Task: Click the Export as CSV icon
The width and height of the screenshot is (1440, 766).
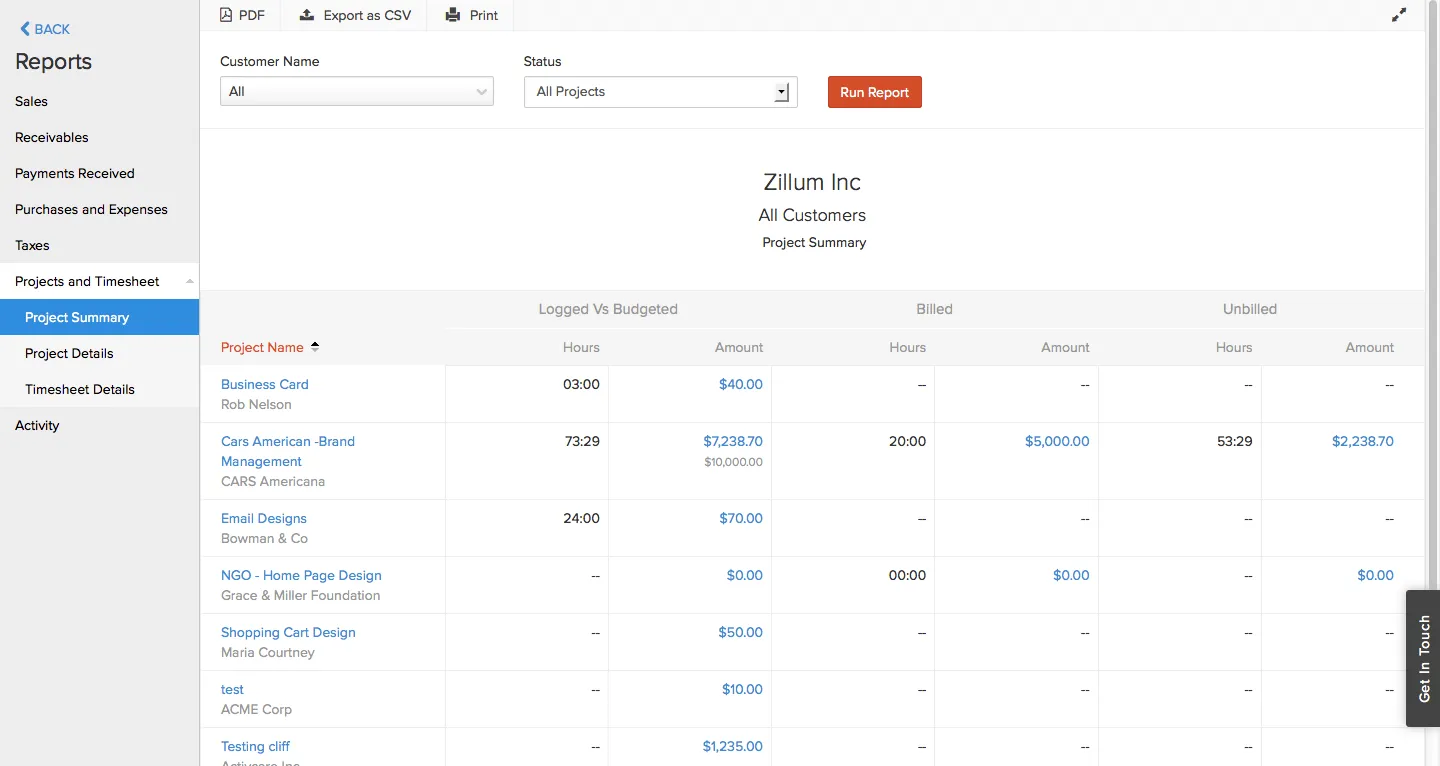Action: point(307,15)
